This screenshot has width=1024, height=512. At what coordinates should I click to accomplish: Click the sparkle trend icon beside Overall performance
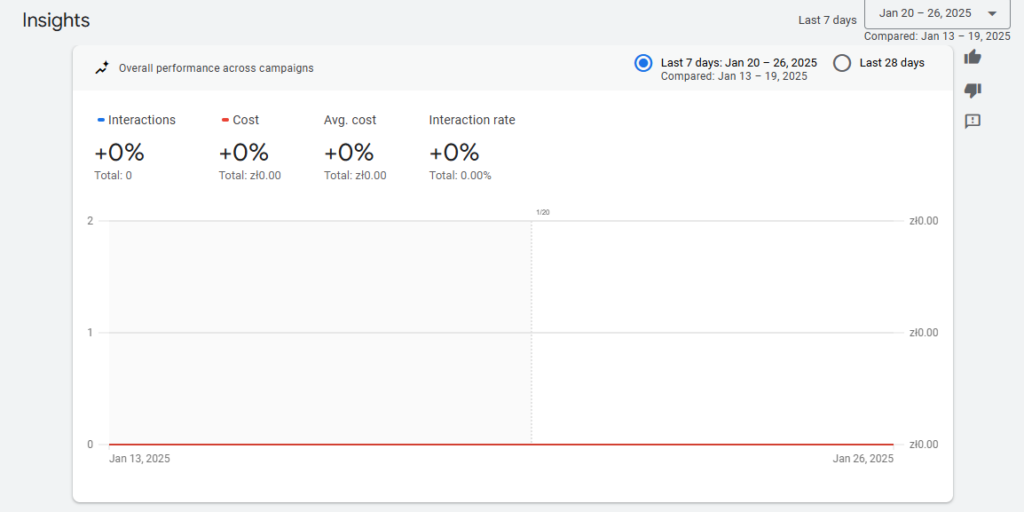coord(102,68)
